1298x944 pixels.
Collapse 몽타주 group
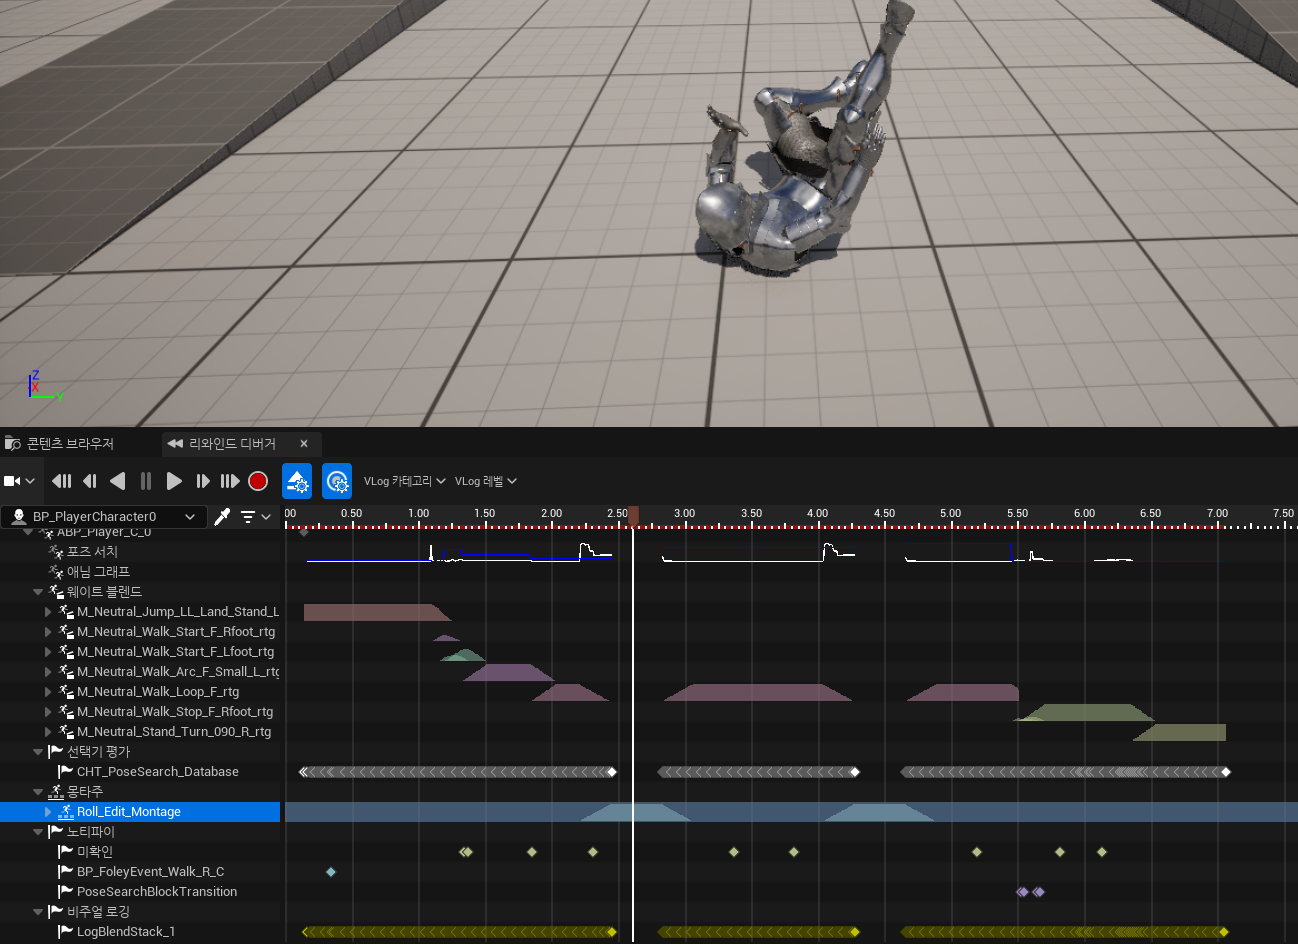pos(38,791)
